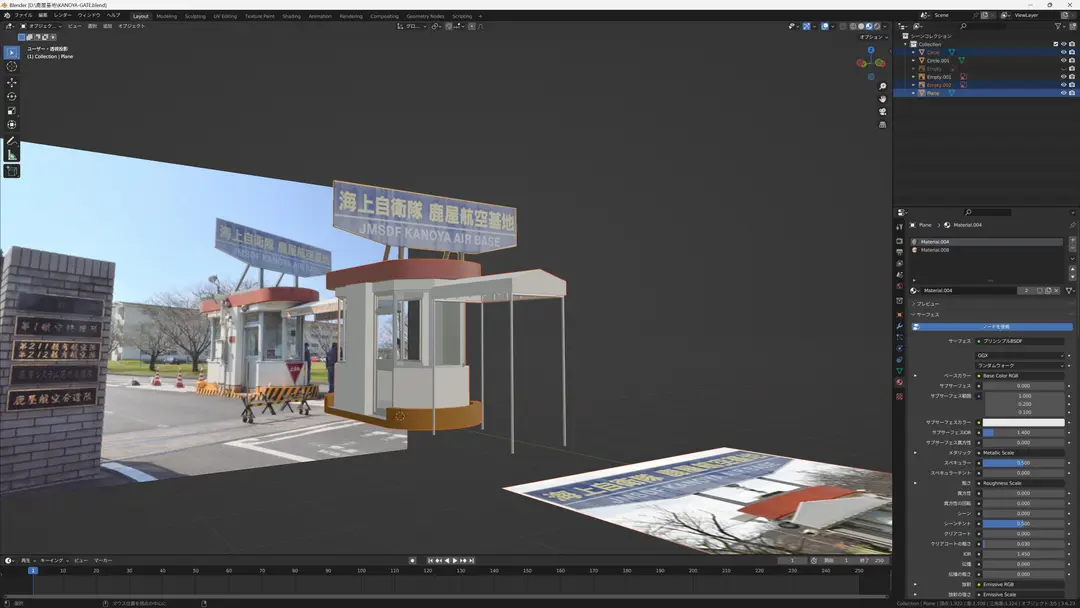Open the Output properties tab
Image resolution: width=1080 pixels, height=608 pixels.
coord(900,253)
